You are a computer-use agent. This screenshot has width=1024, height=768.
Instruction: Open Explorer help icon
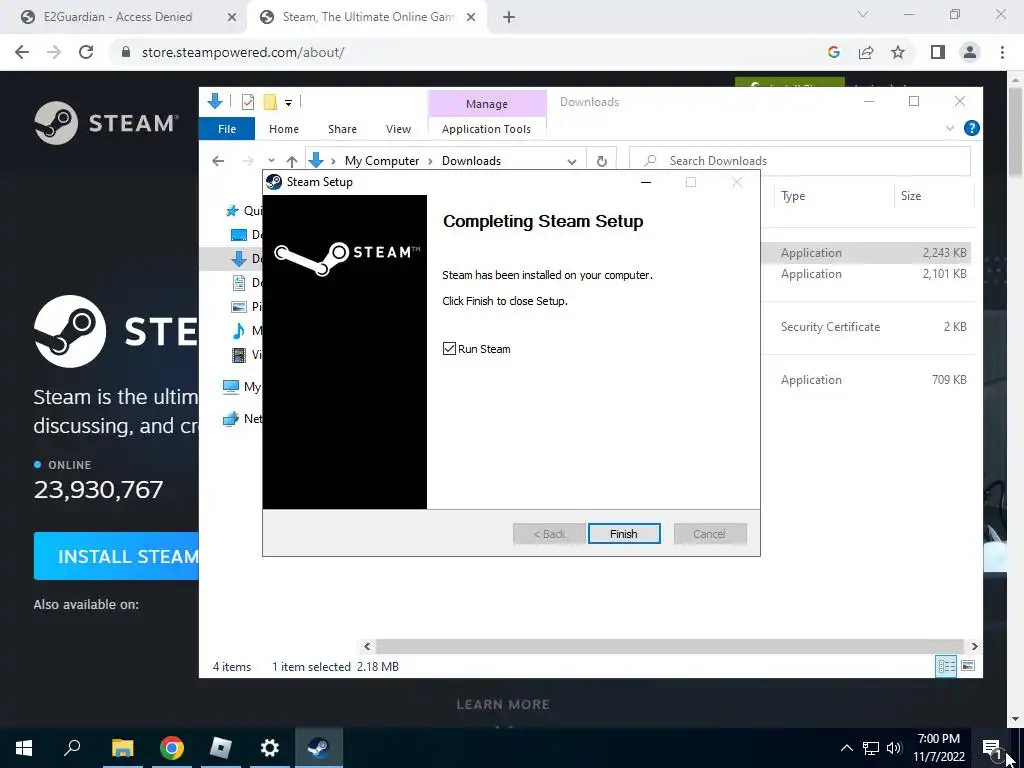click(971, 128)
